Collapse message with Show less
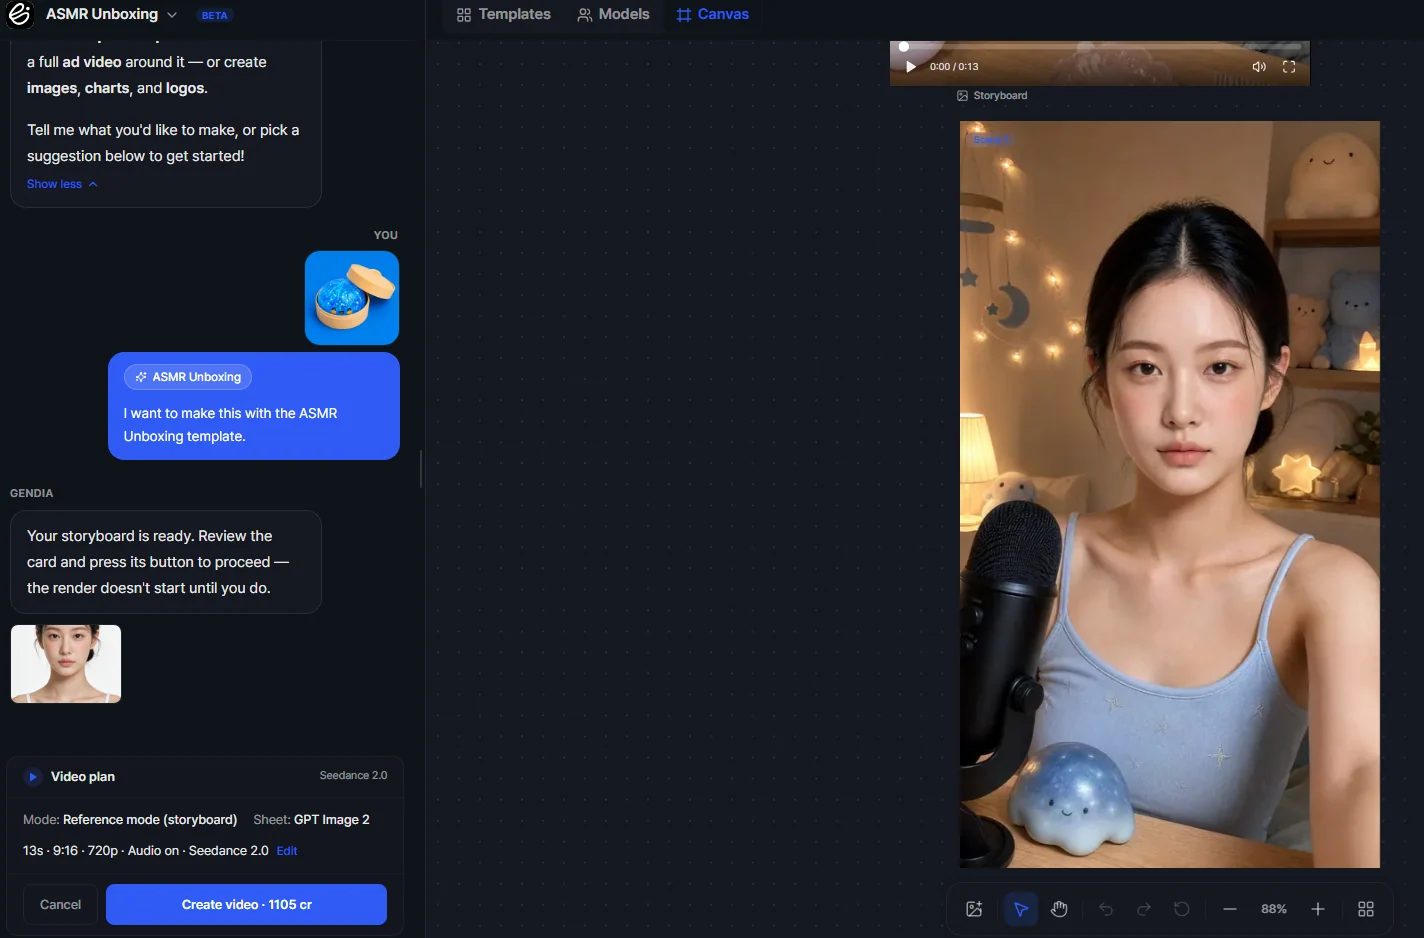The height and width of the screenshot is (938, 1424). pyautogui.click(x=62, y=184)
